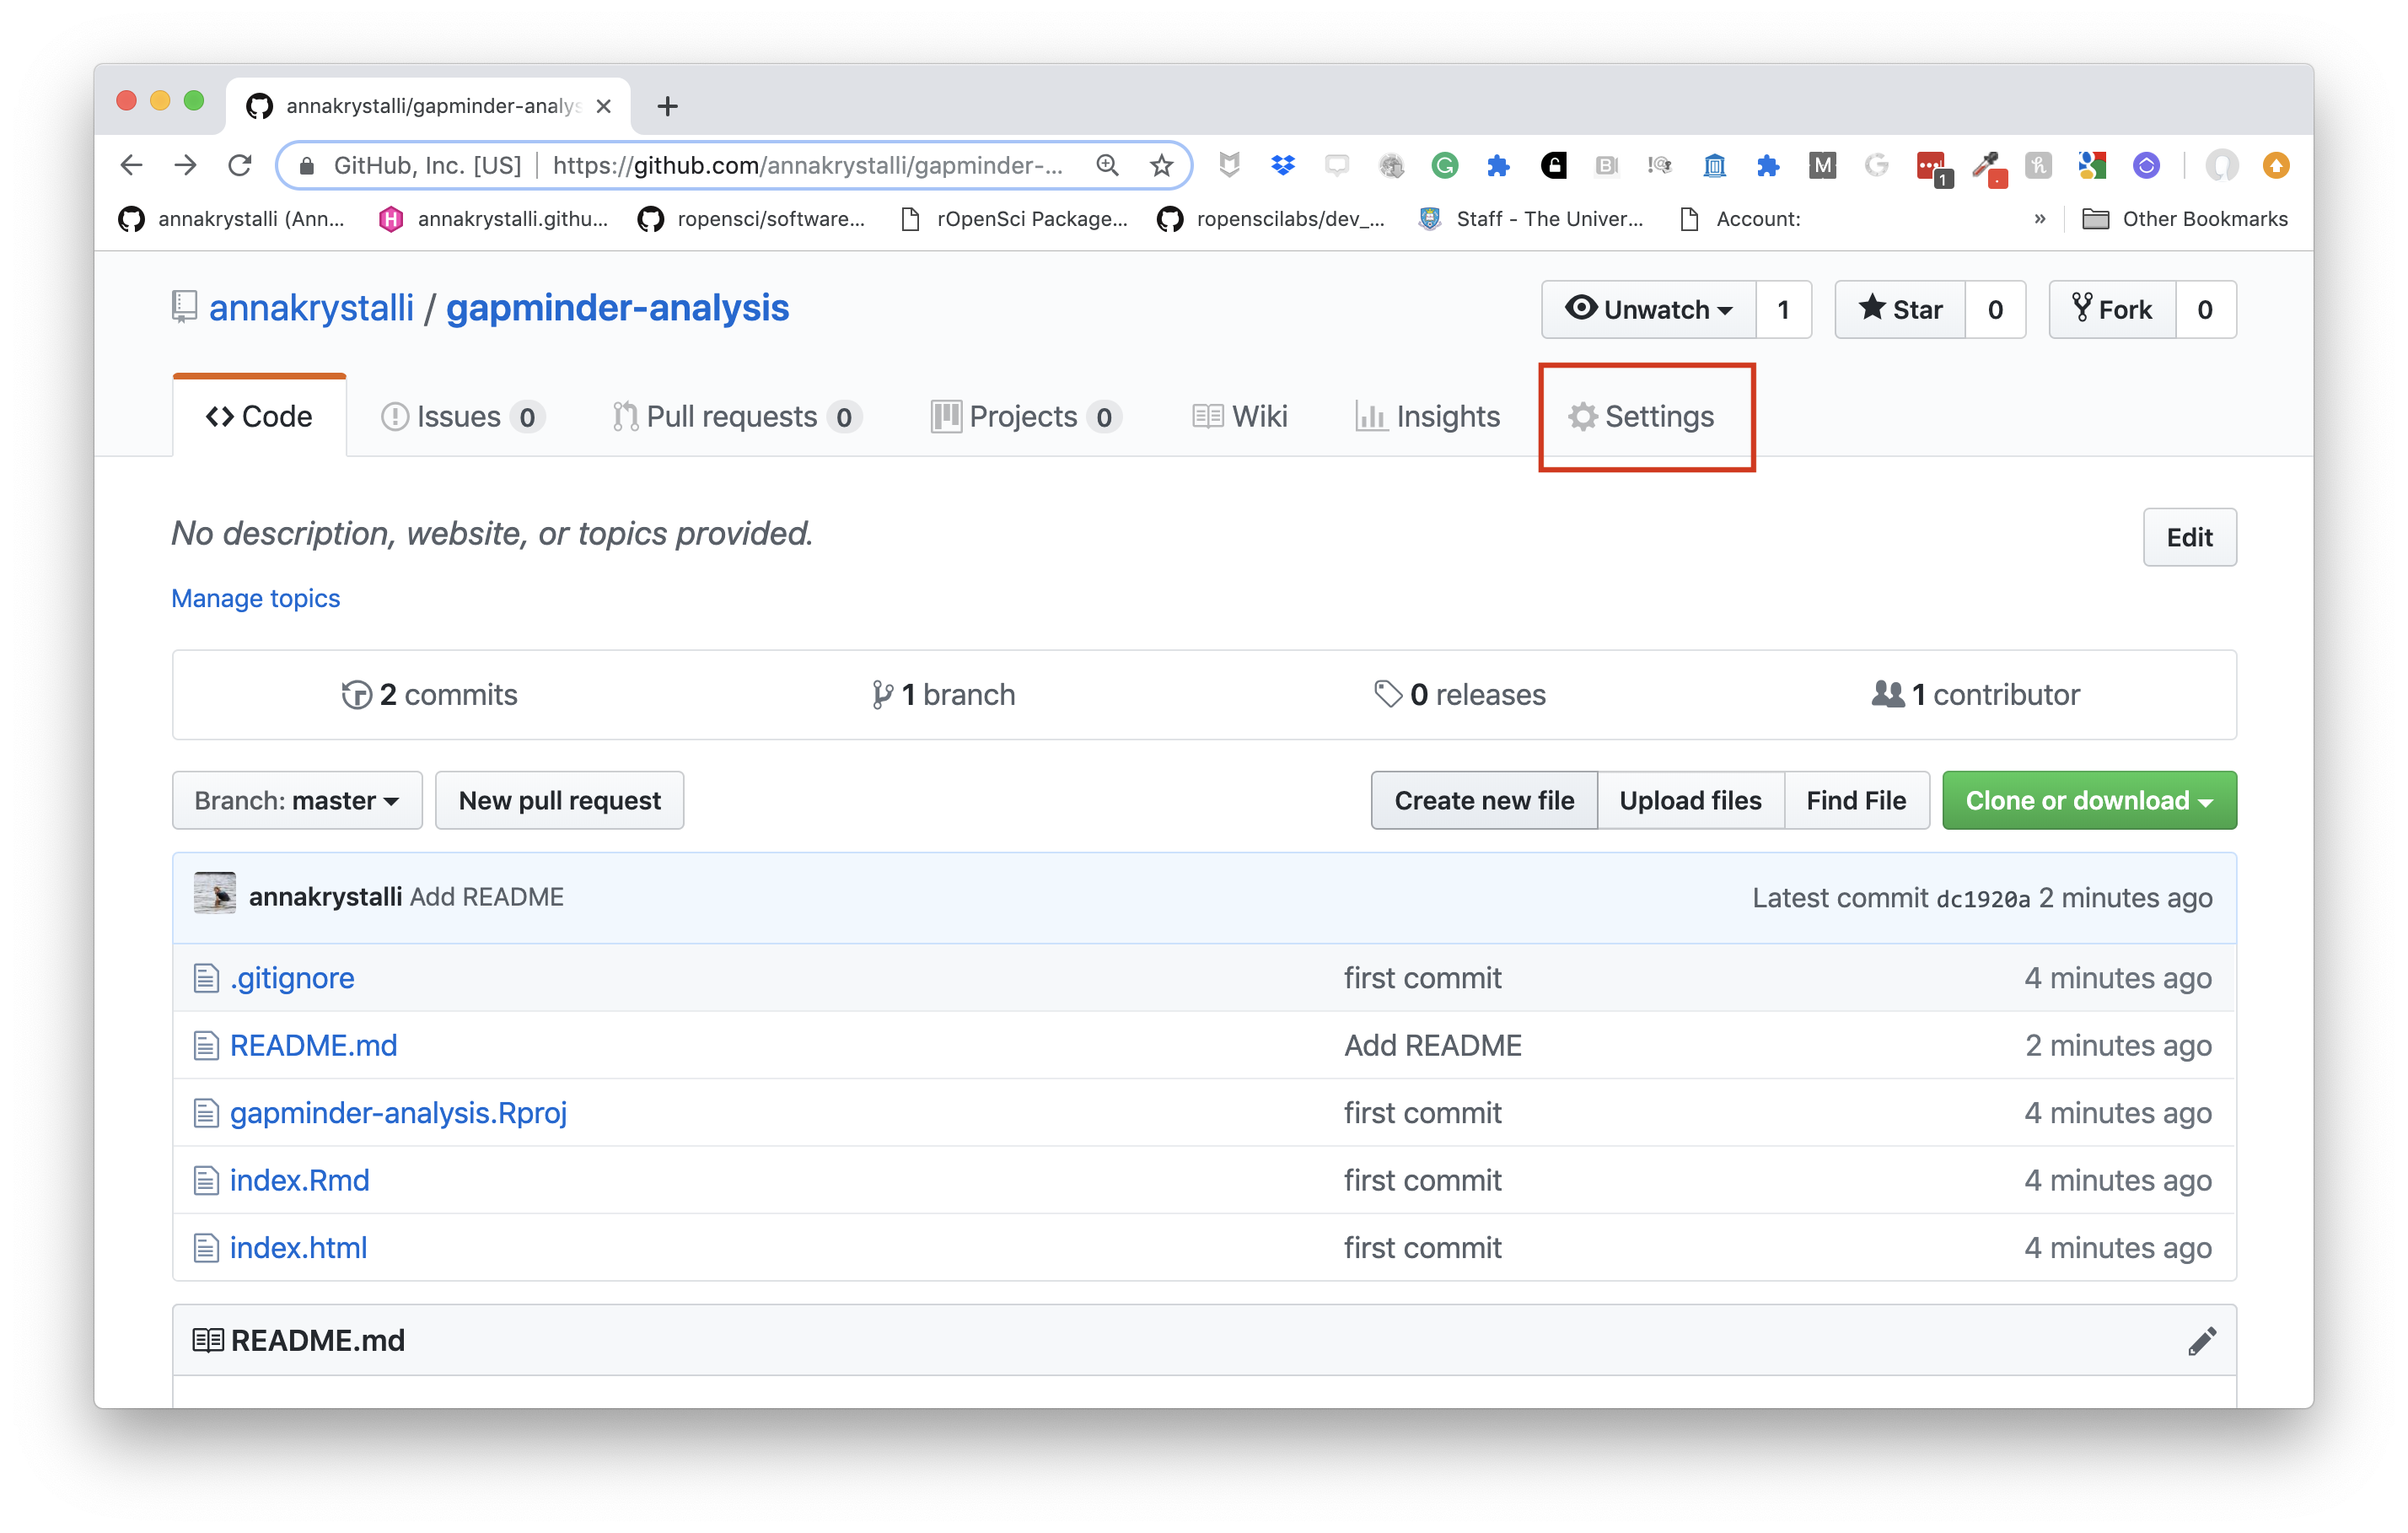This screenshot has width=2408, height=1533.
Task: Open the annakrystalli.githu... bookmark
Action: [x=493, y=219]
